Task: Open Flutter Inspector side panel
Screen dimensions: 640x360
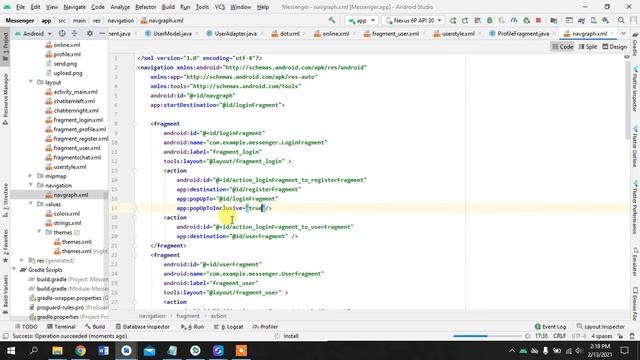Action: point(635,89)
